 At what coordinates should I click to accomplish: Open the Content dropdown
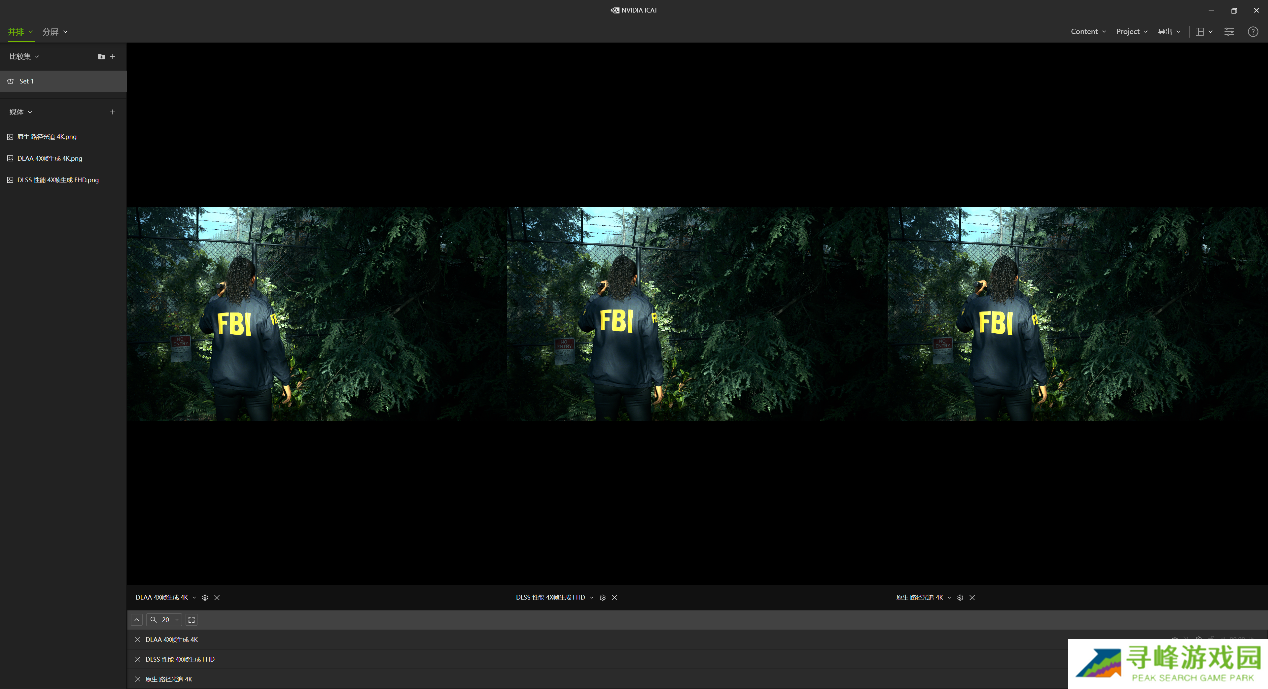coord(1088,32)
